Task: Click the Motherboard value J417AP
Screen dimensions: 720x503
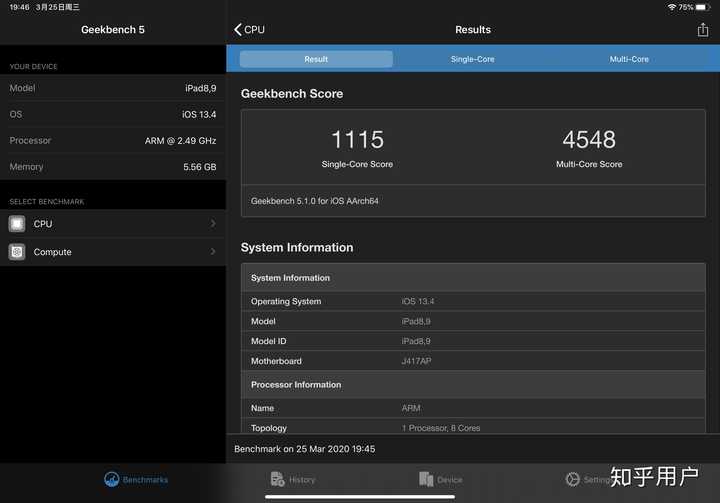Action: coord(416,361)
